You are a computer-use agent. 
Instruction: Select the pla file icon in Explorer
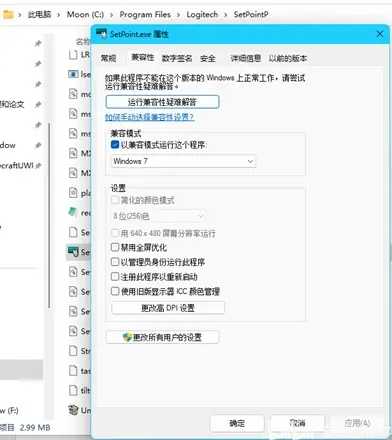pyautogui.click(x=73, y=193)
